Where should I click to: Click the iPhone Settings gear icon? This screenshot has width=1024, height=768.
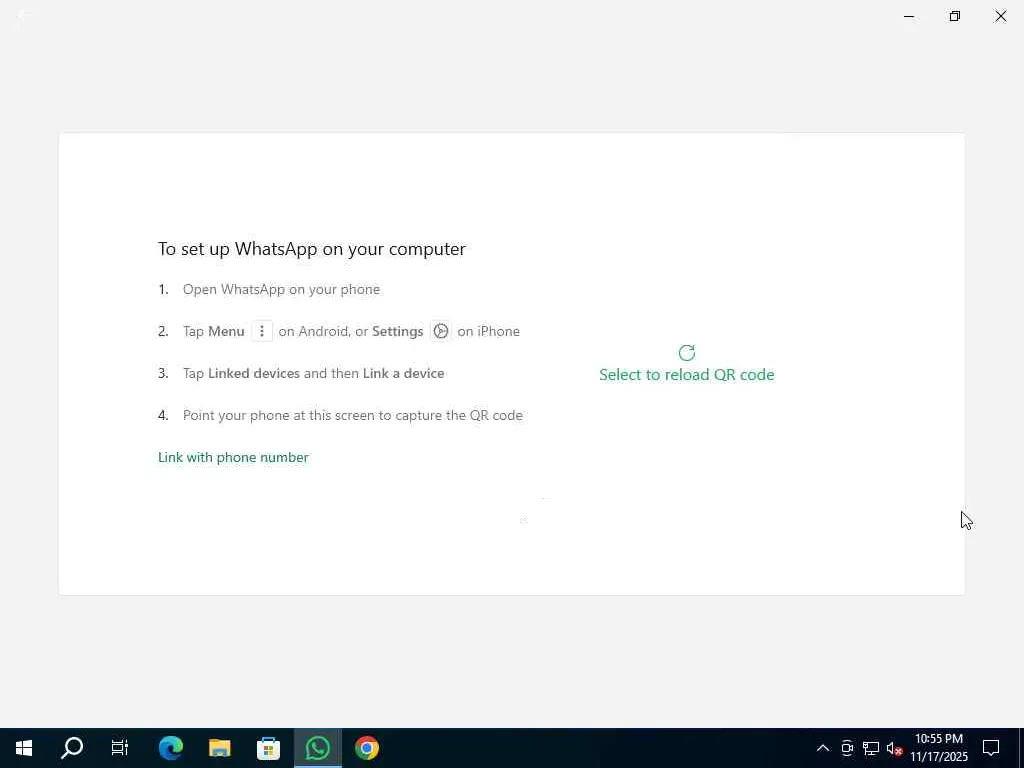[x=441, y=331]
